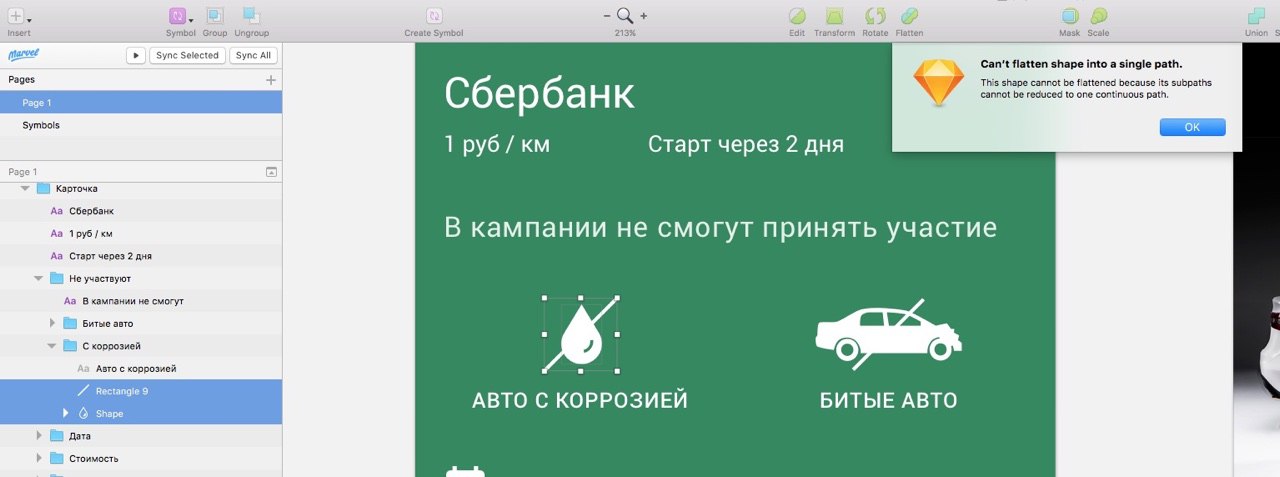Collapse the layer list header toggle

(271, 172)
